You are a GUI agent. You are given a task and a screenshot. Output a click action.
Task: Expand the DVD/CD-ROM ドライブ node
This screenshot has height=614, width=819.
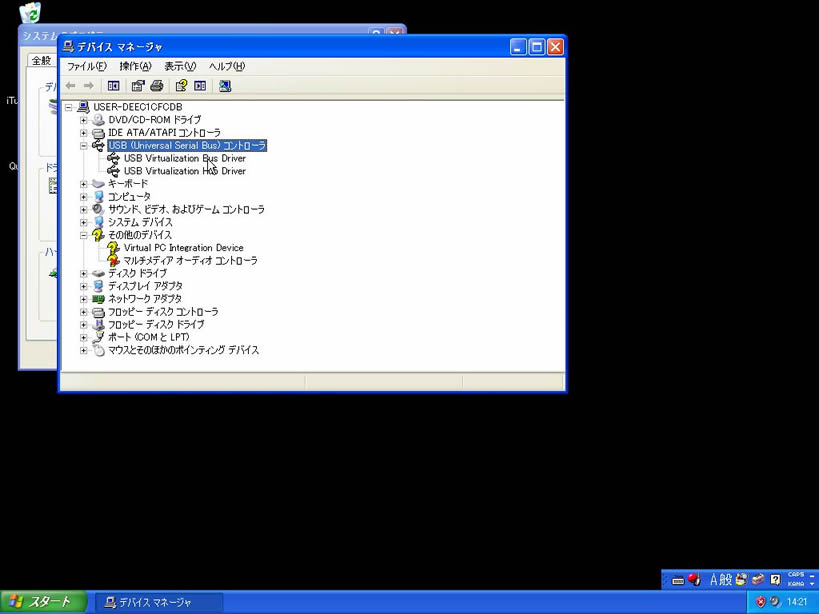point(84,120)
